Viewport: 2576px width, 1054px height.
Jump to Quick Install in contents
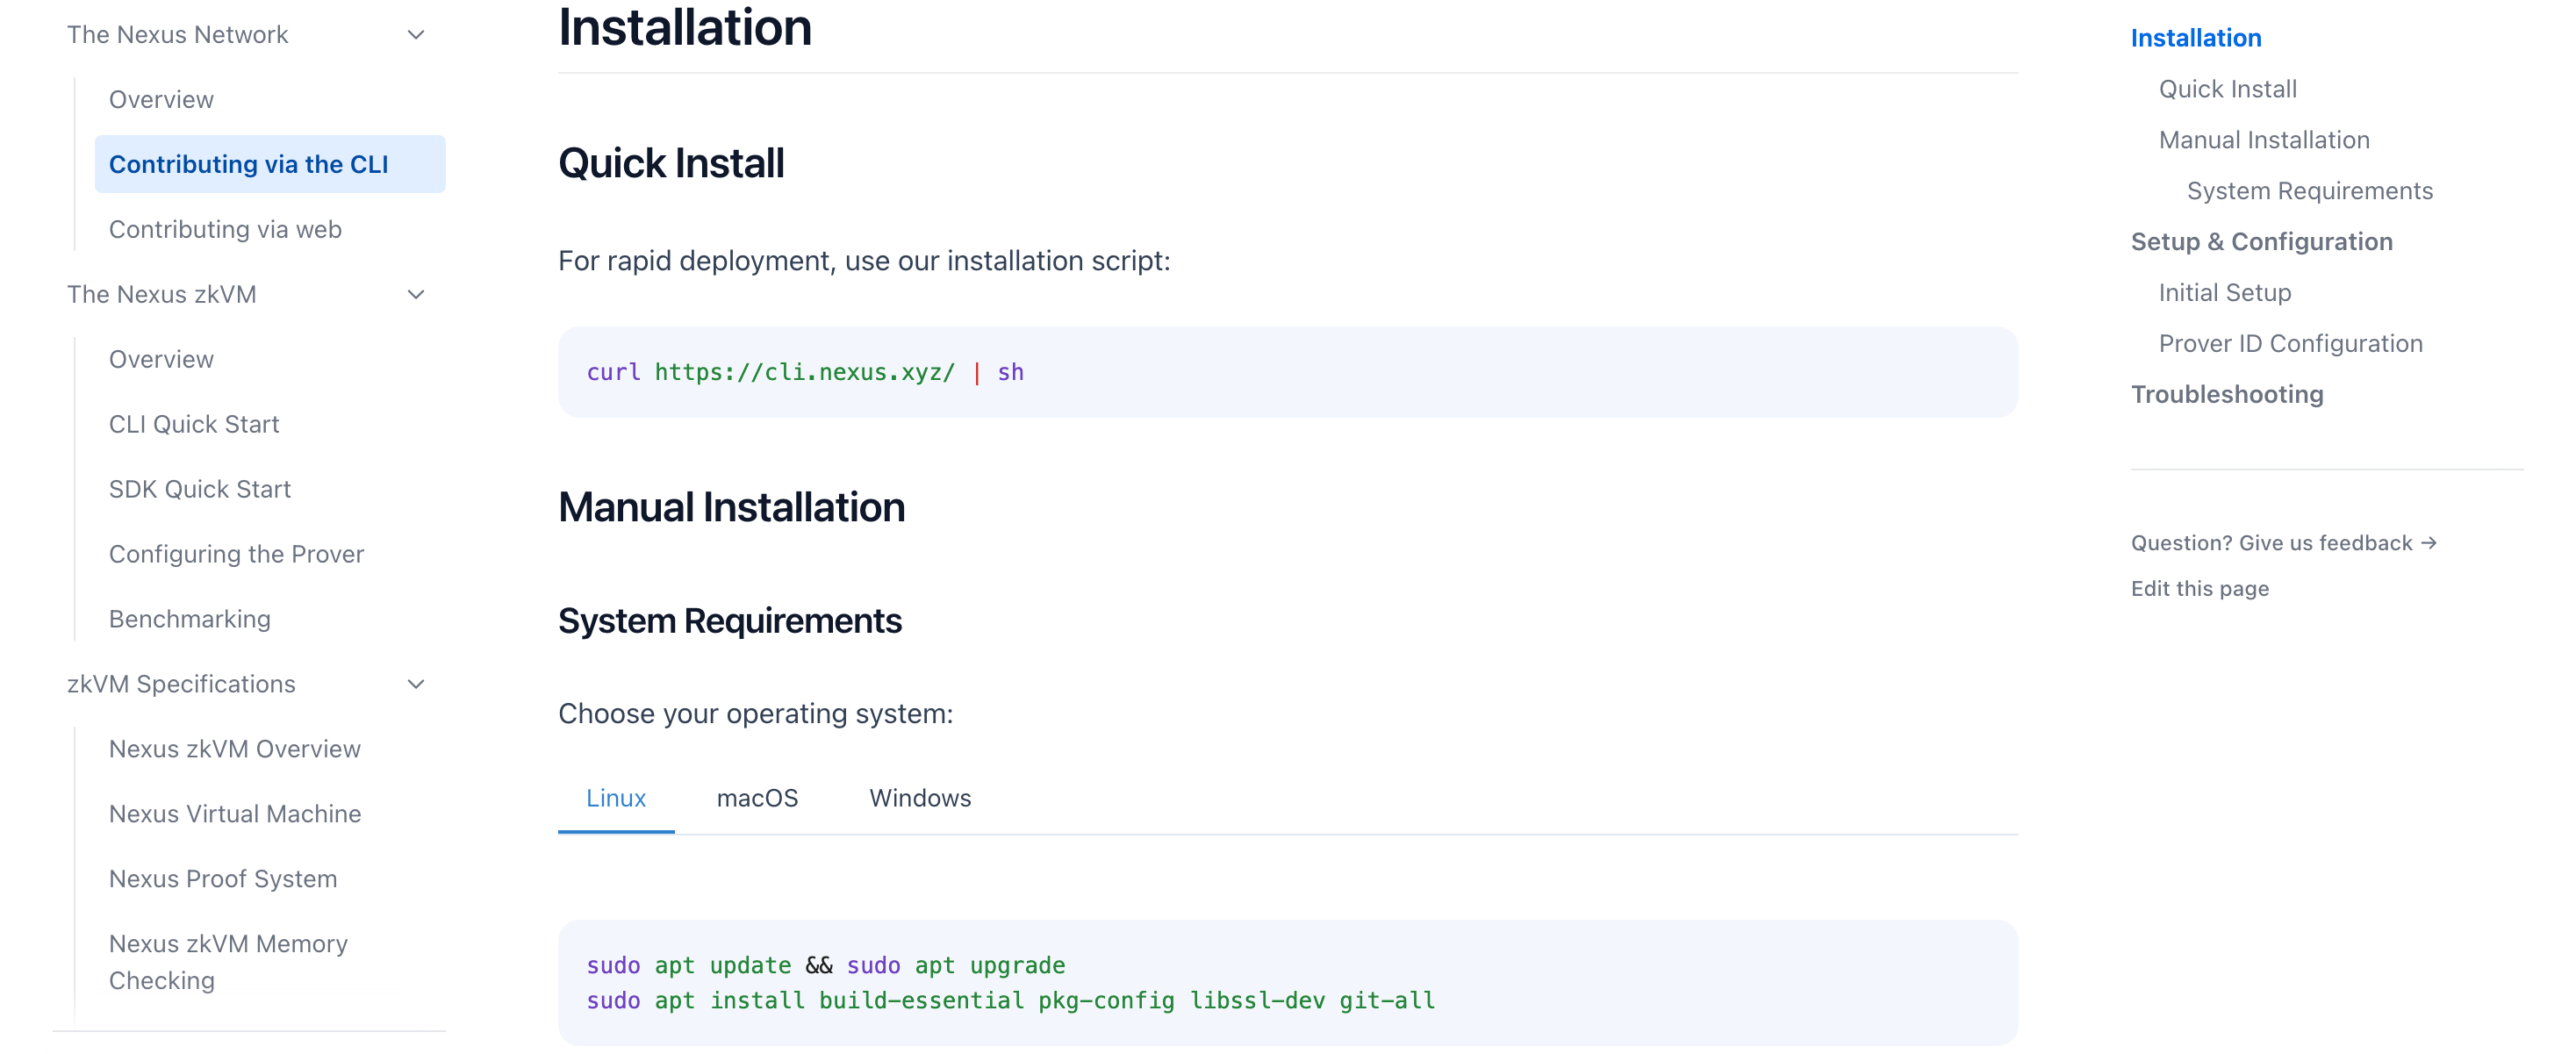[x=2227, y=89]
